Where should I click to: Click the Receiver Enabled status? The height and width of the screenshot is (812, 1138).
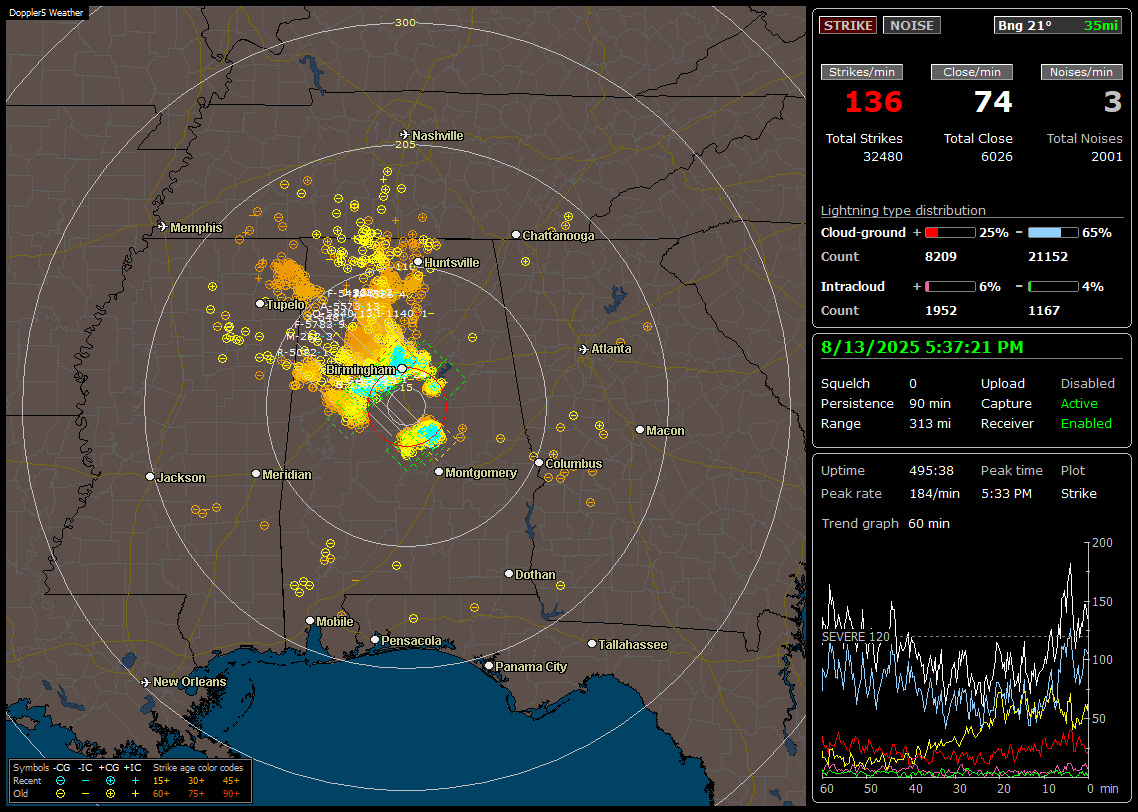1086,423
